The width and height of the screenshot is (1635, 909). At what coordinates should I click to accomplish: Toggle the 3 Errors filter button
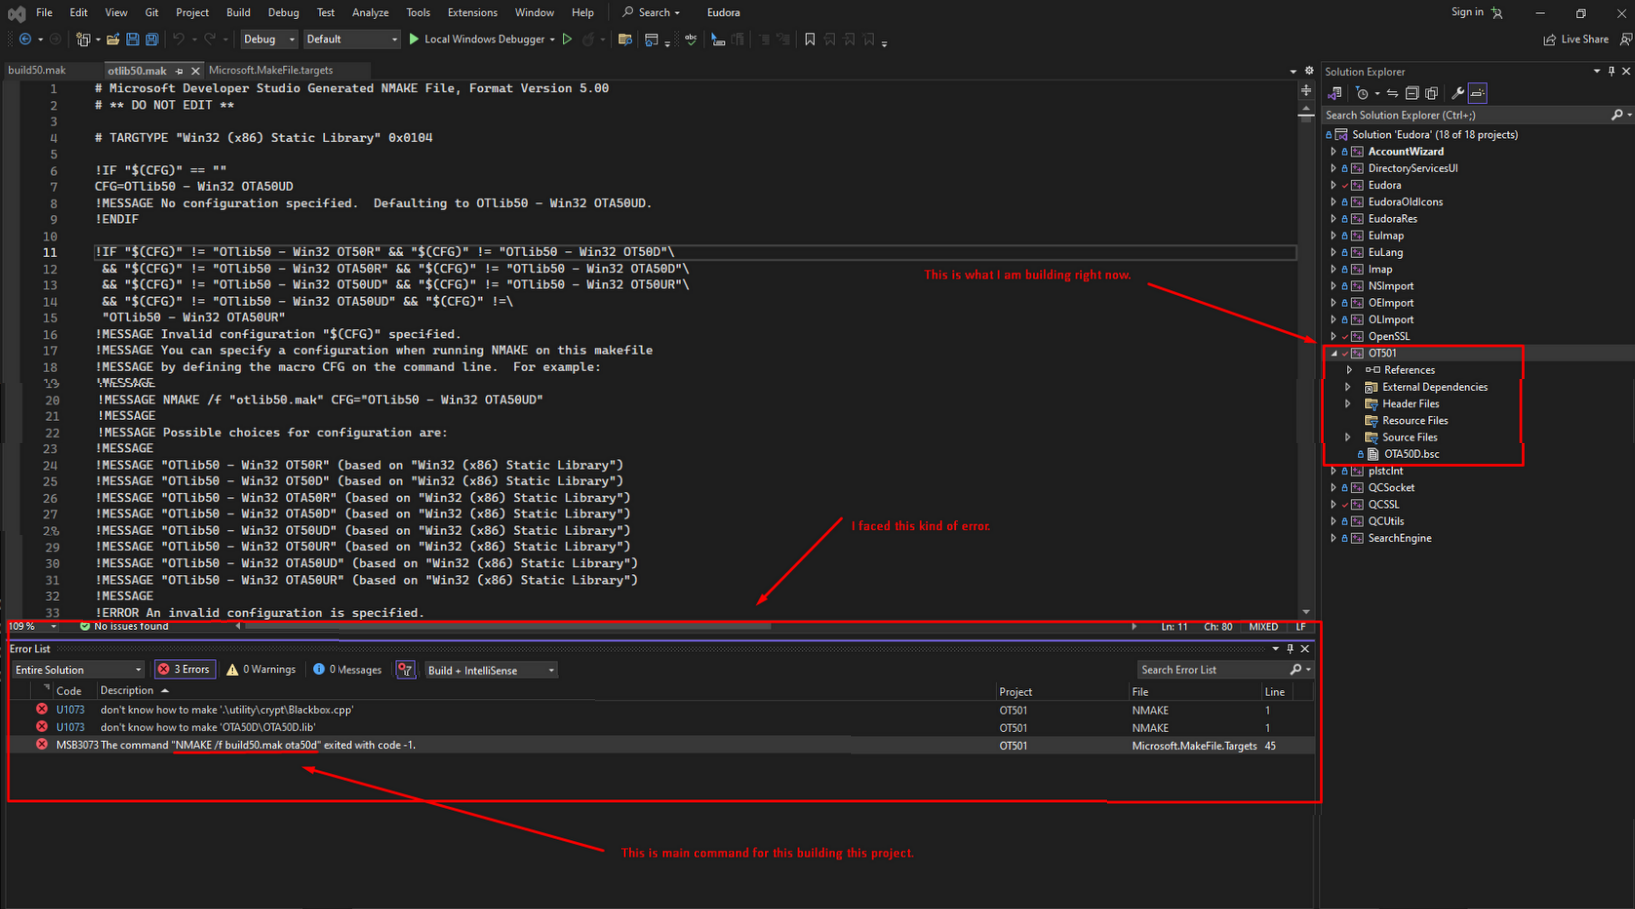pos(185,670)
